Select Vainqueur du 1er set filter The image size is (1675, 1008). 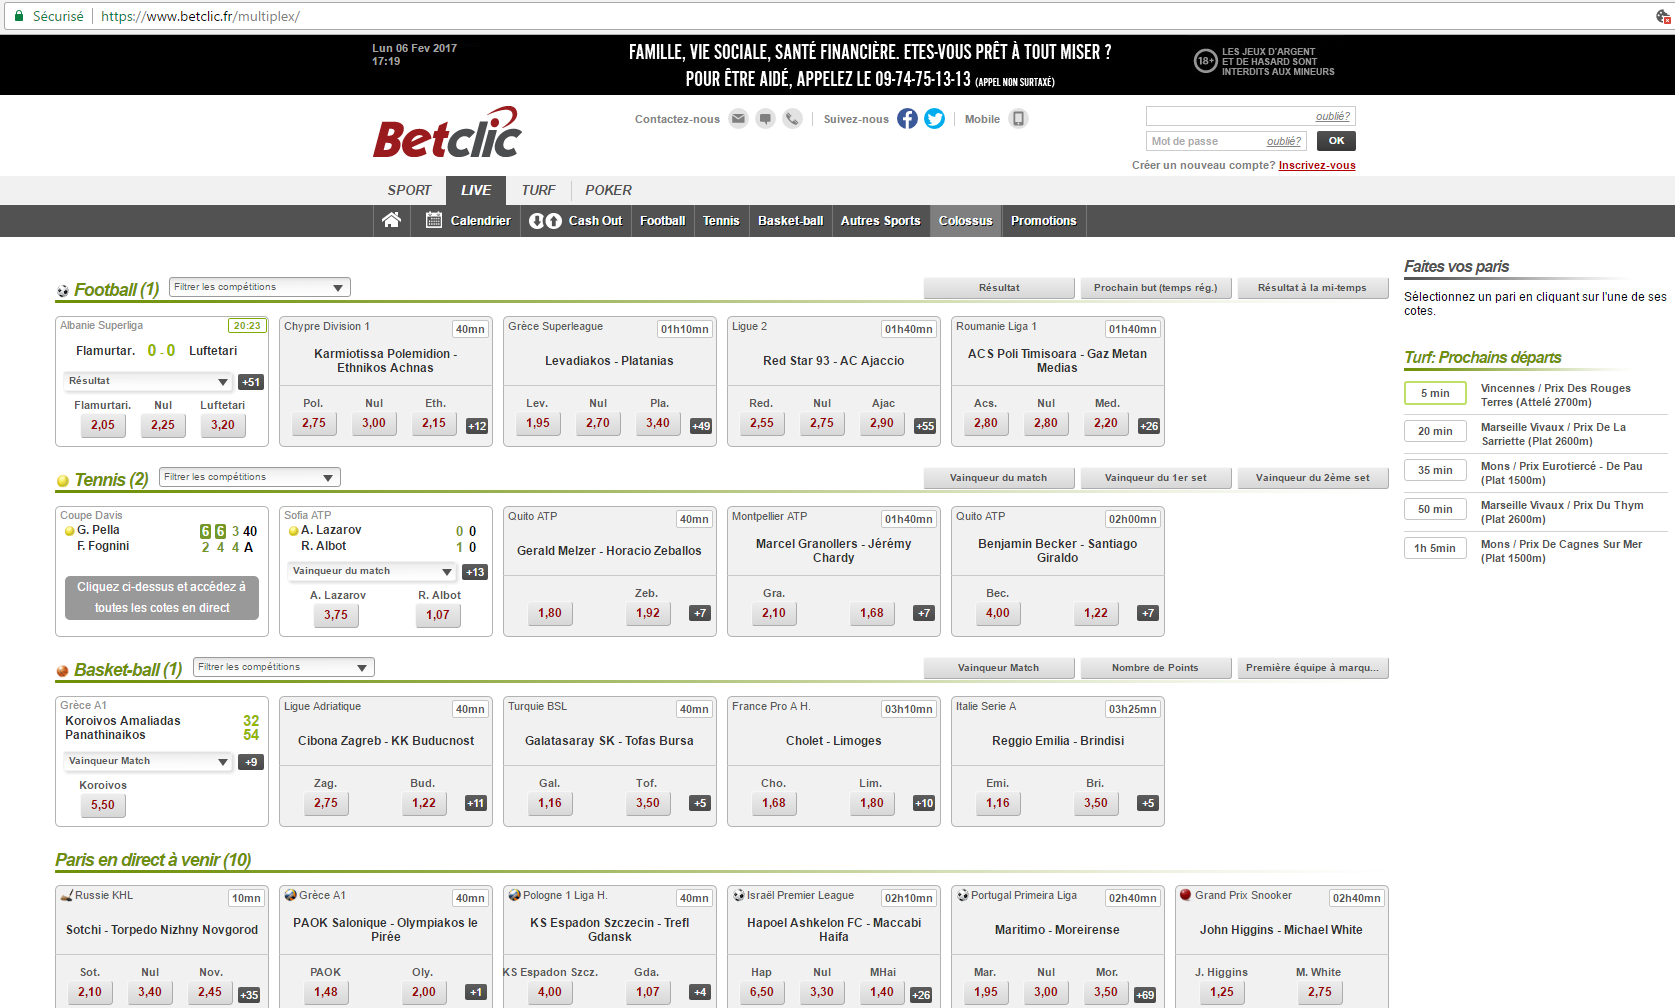point(1156,478)
